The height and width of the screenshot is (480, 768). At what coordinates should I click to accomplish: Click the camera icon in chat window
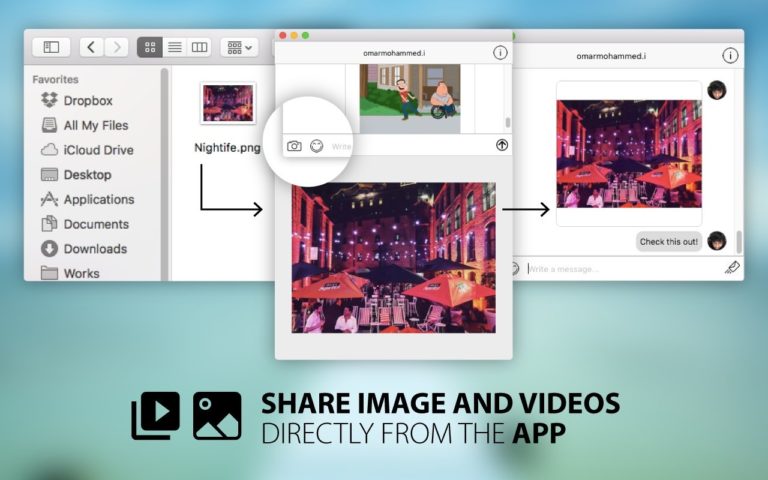294,146
